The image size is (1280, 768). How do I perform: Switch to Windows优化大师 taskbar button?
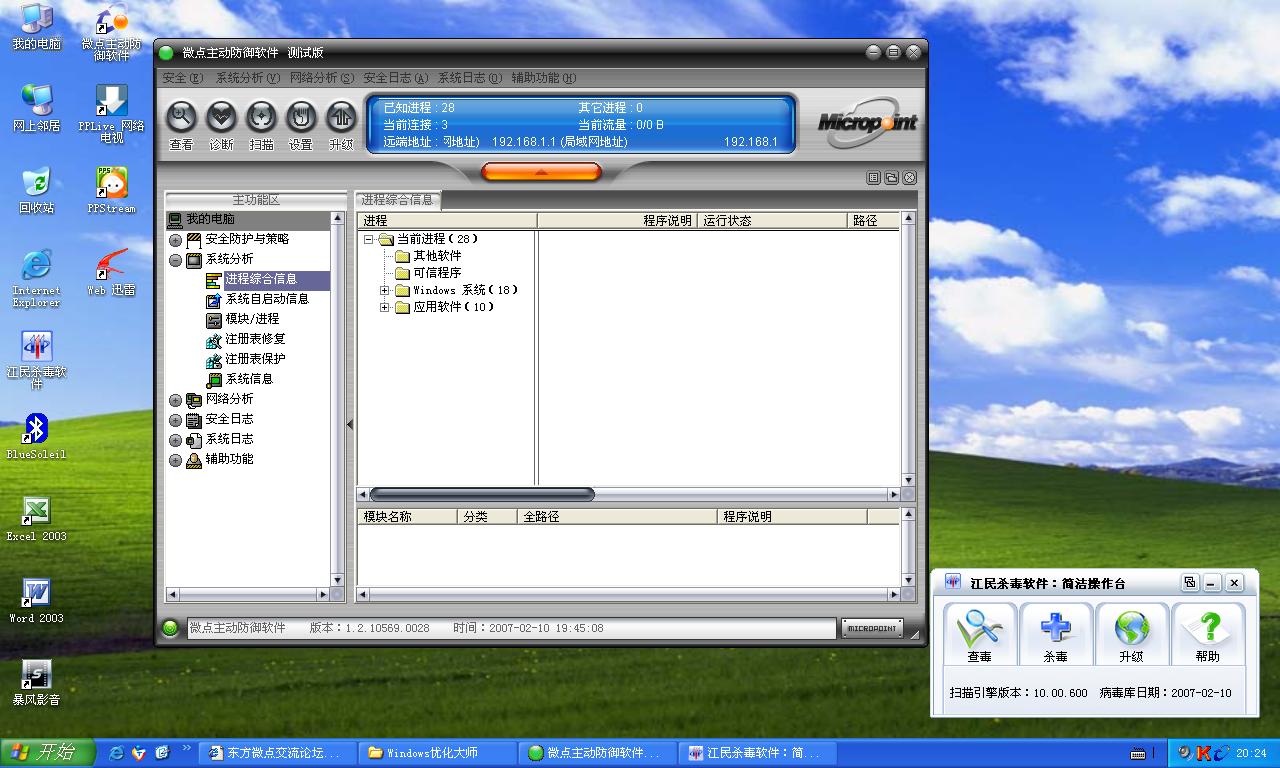pos(438,753)
